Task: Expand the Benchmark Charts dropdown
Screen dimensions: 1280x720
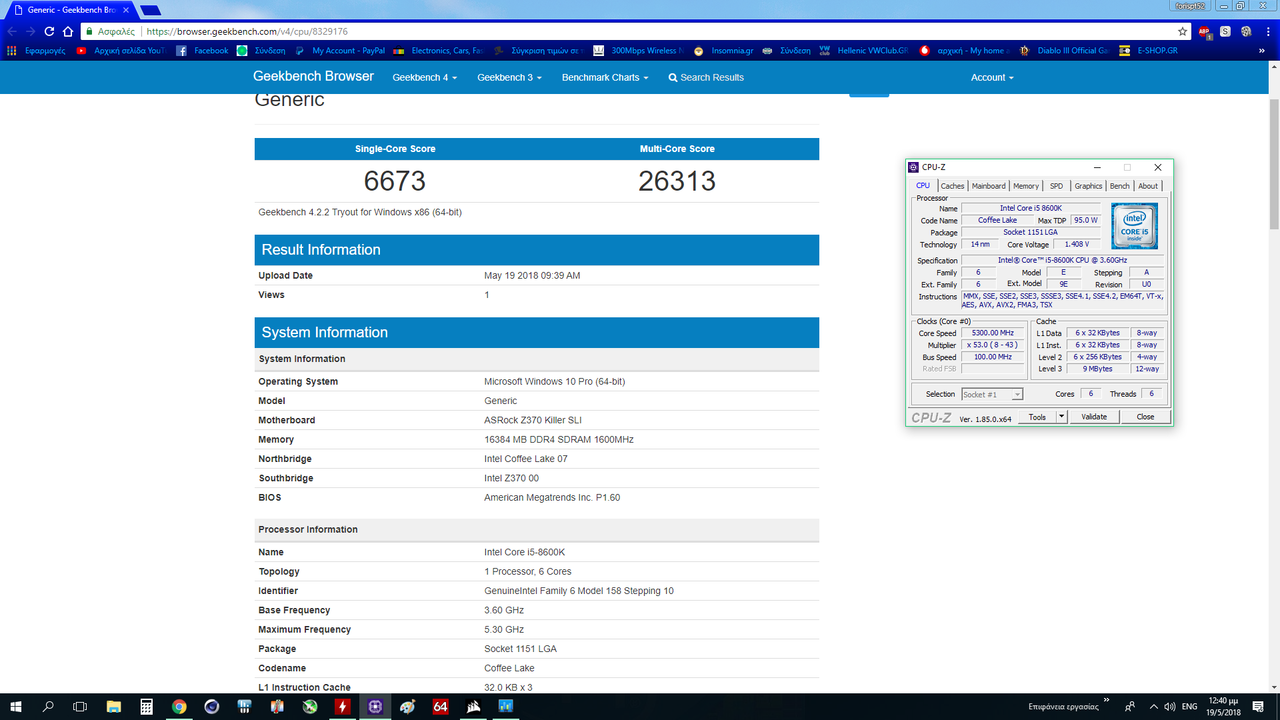Action: 604,77
